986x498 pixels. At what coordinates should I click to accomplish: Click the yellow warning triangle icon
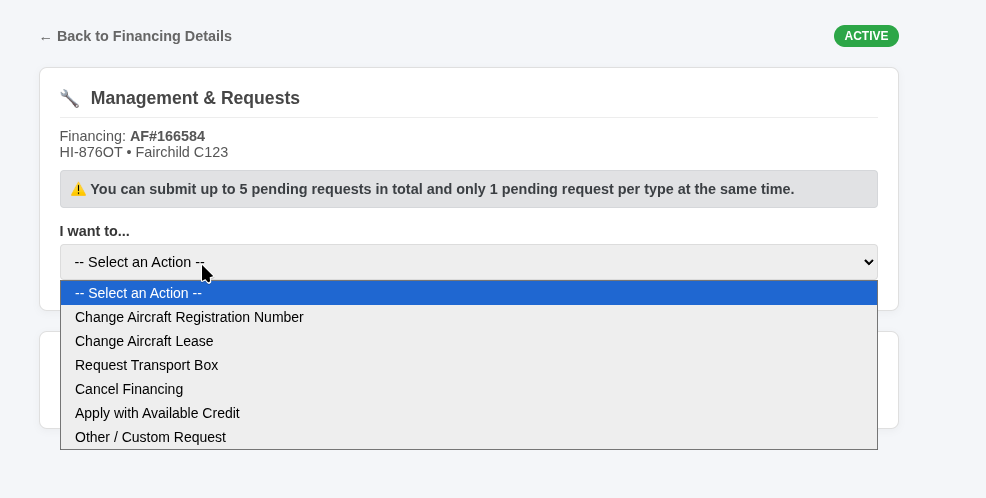click(x=78, y=189)
